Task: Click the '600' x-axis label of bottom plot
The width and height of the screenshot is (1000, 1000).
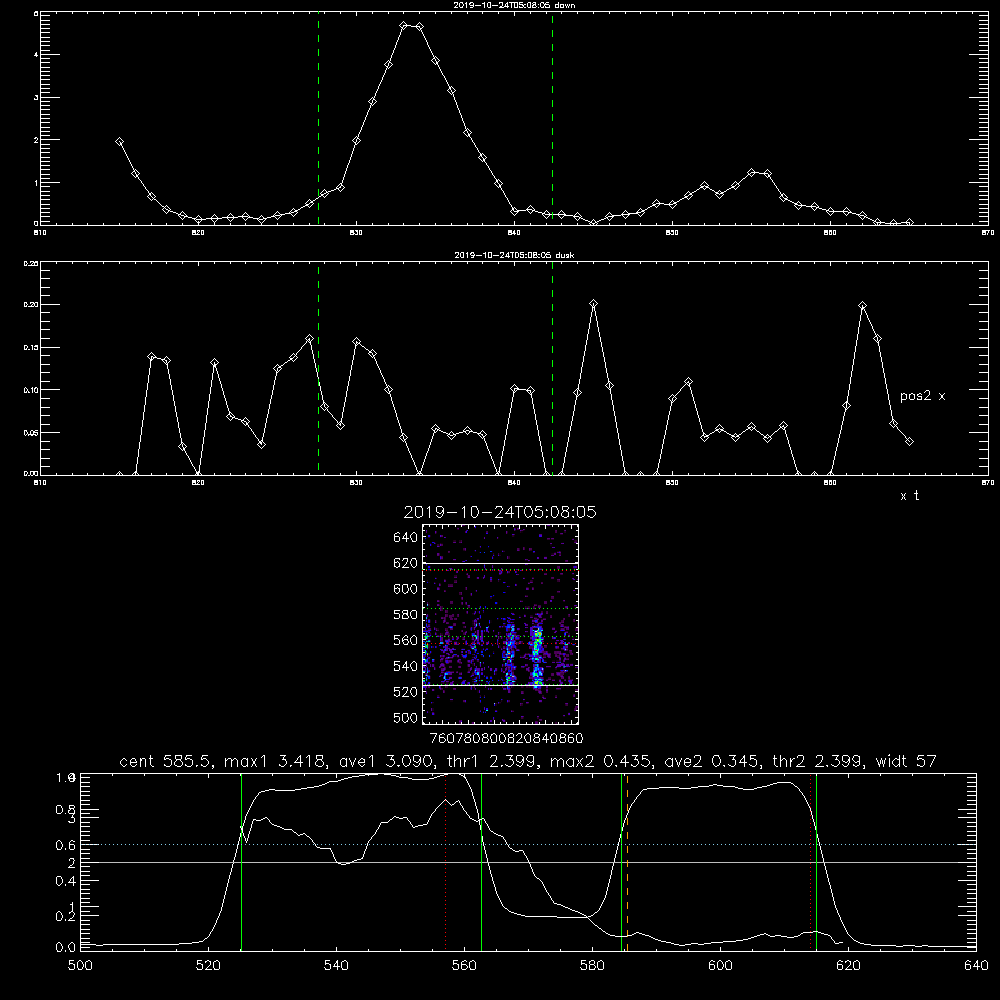Action: [x=720, y=966]
